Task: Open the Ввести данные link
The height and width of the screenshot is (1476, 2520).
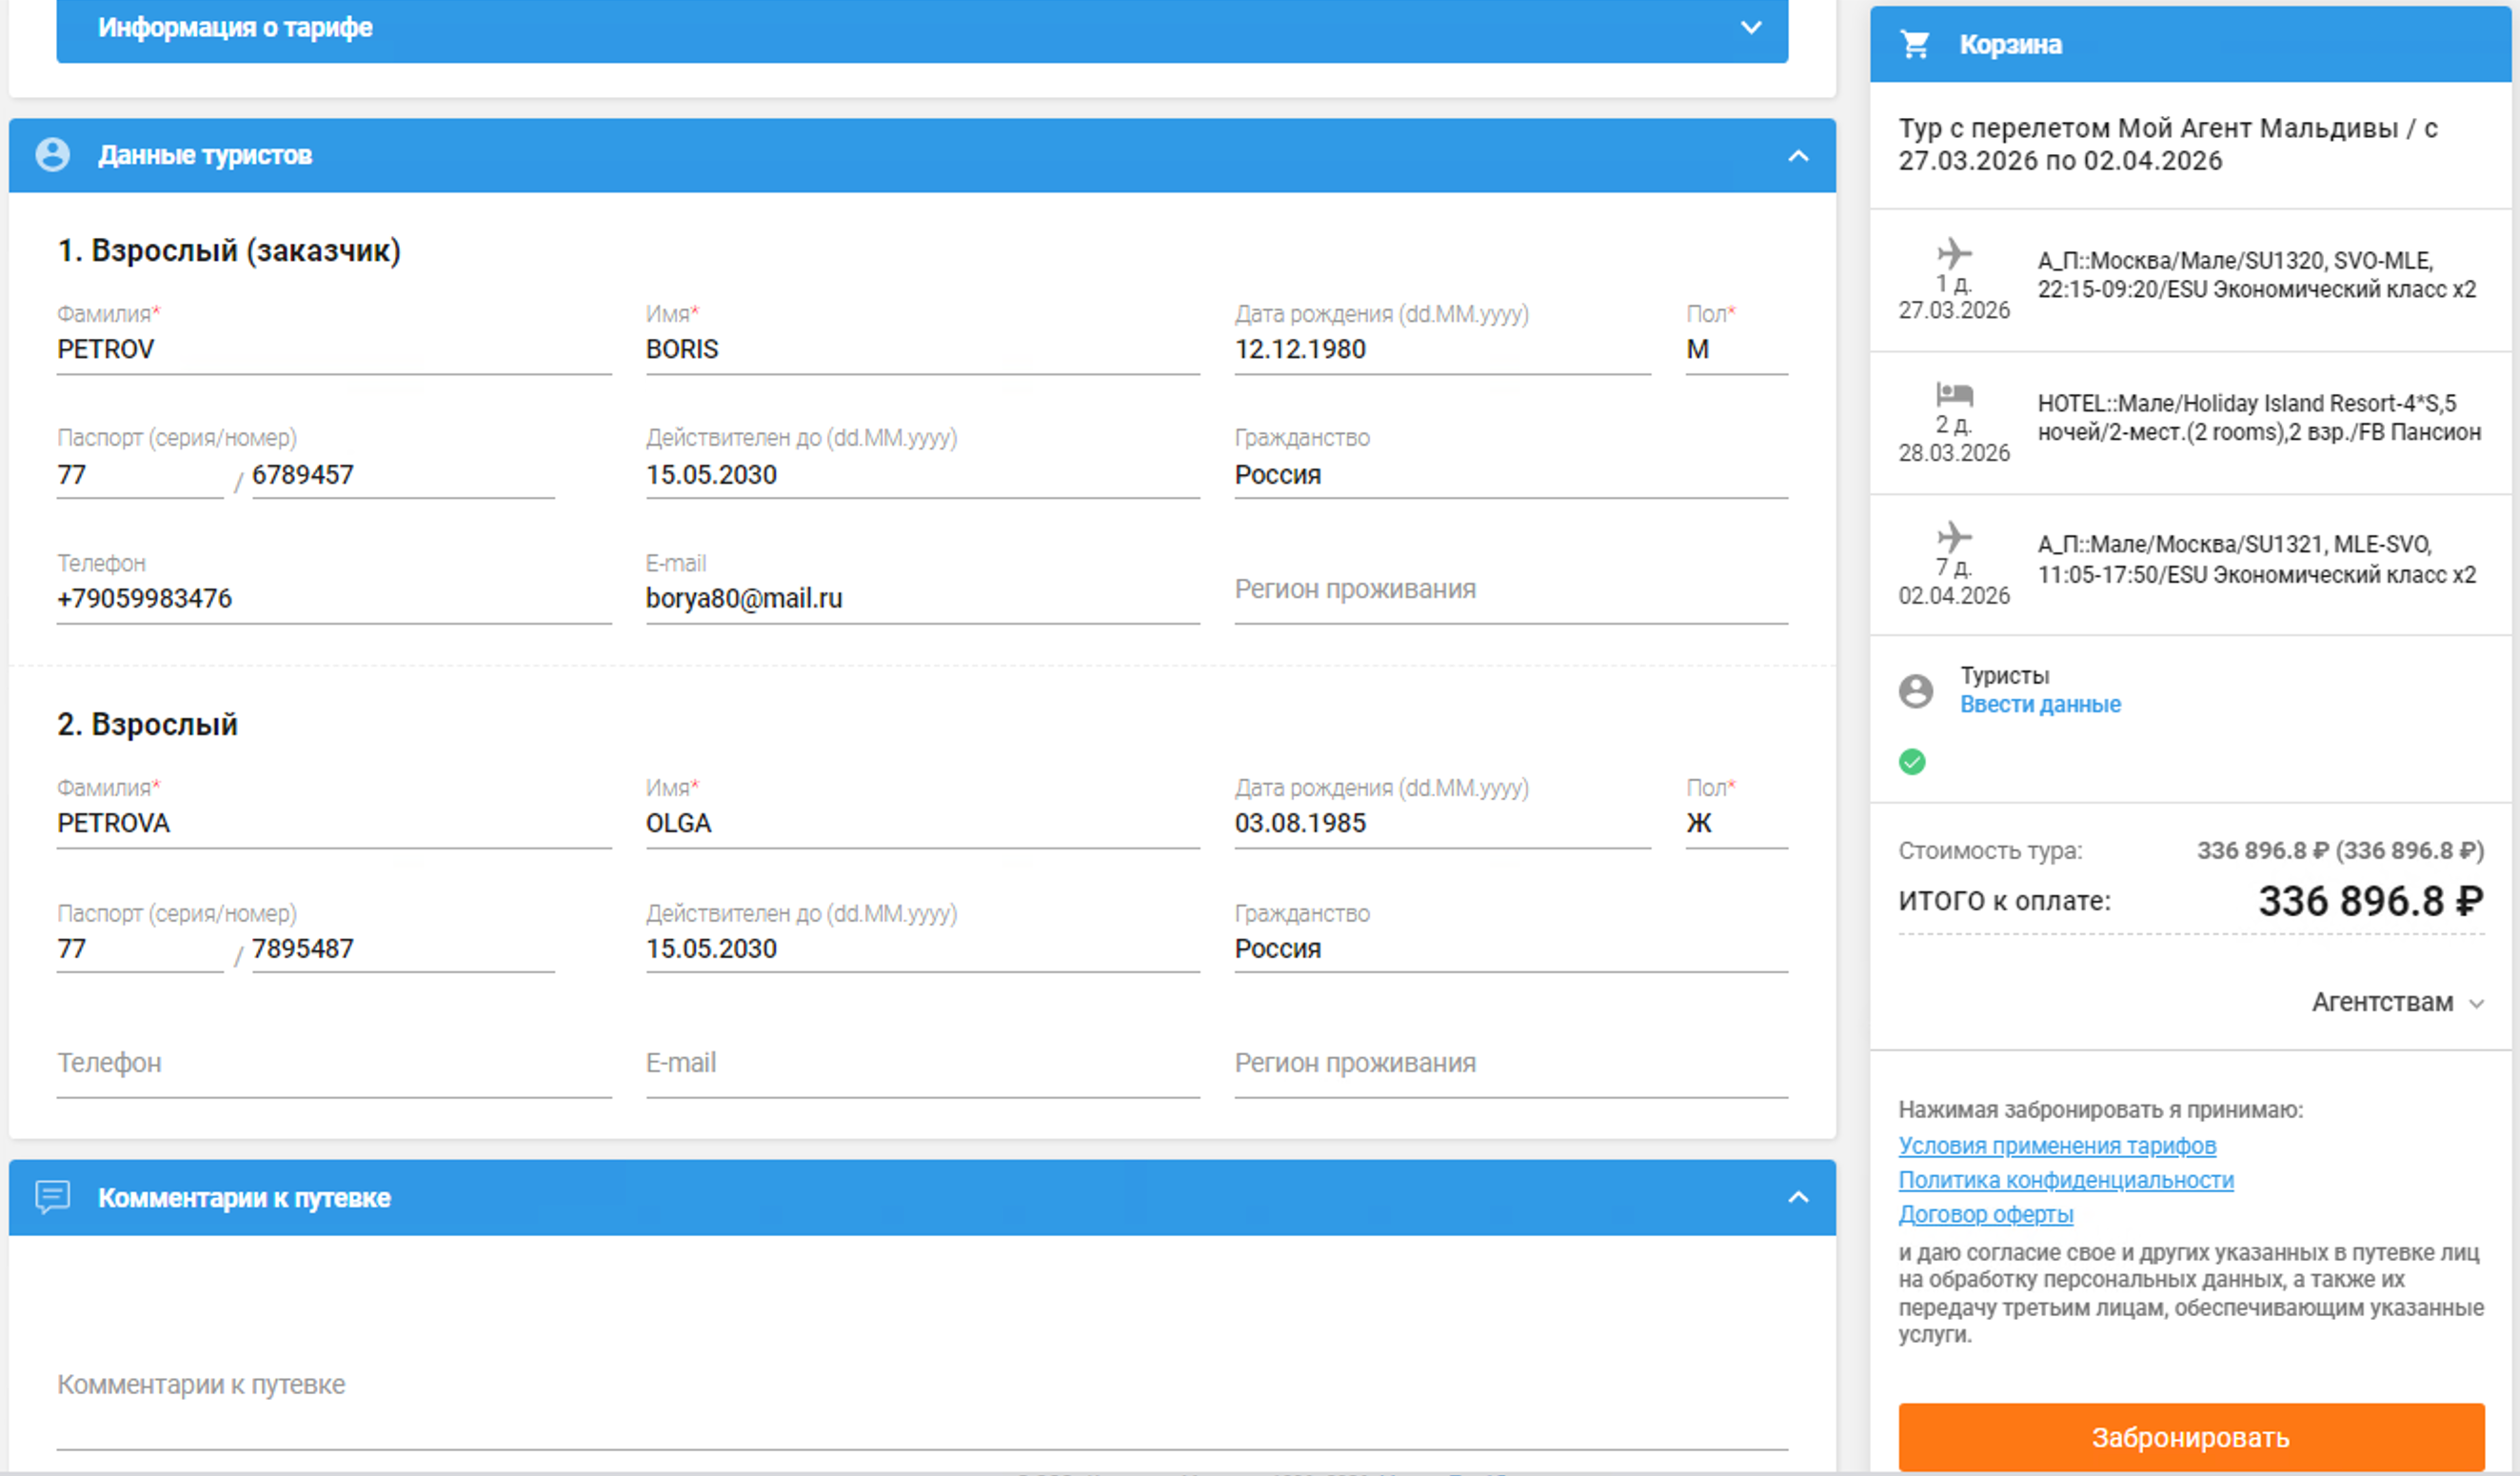Action: pos(2039,705)
